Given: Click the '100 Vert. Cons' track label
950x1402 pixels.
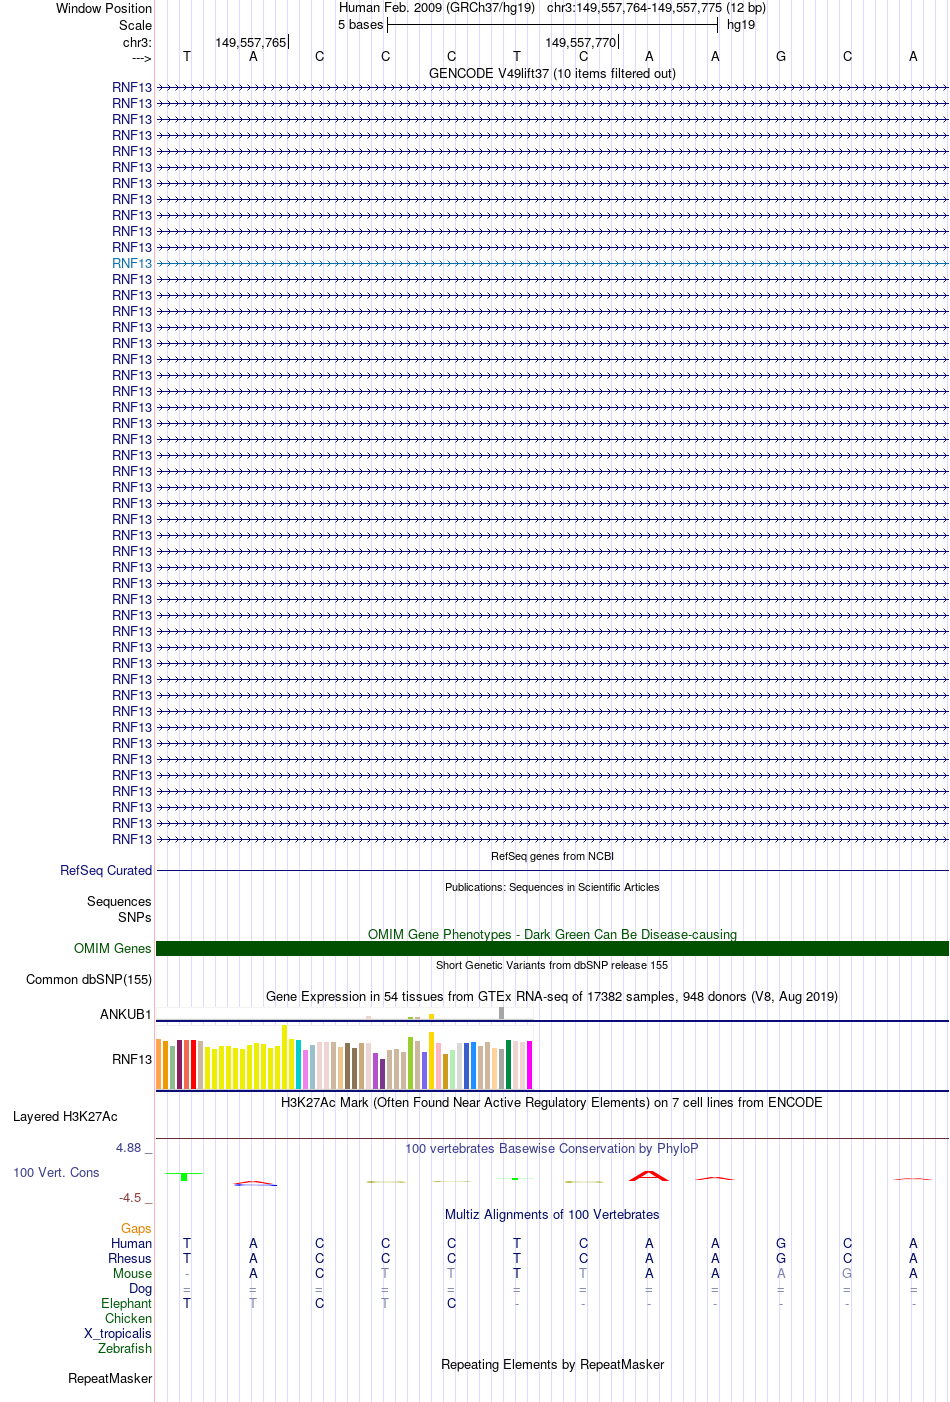Looking at the screenshot, I should [56, 1172].
